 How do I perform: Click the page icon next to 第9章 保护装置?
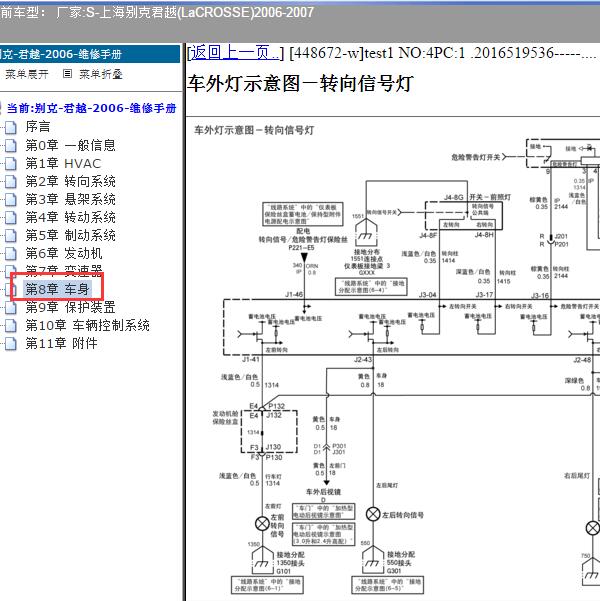click(x=11, y=307)
